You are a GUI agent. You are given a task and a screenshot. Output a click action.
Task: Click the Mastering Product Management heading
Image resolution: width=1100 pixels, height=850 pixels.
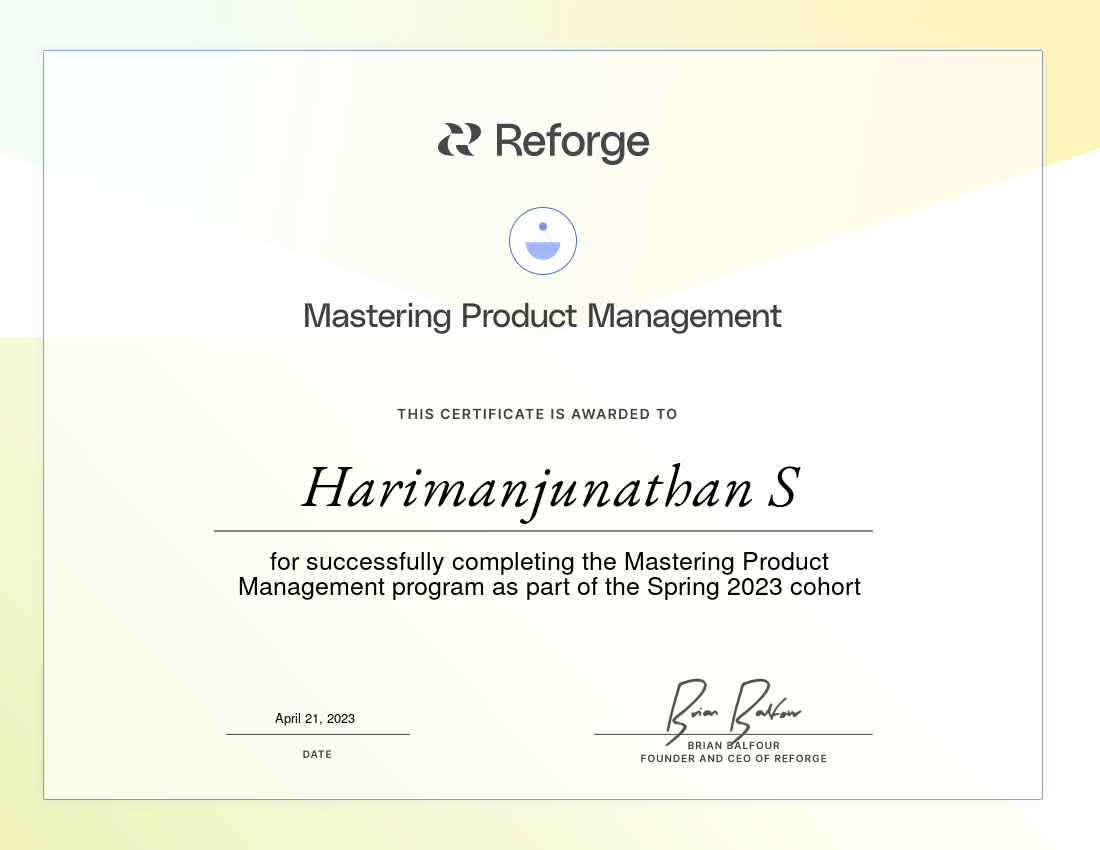point(542,317)
